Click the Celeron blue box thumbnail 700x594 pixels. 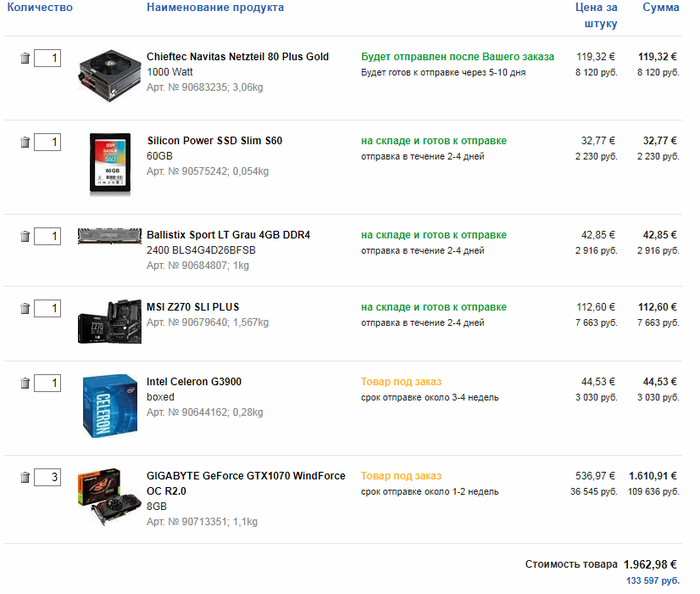click(x=110, y=406)
